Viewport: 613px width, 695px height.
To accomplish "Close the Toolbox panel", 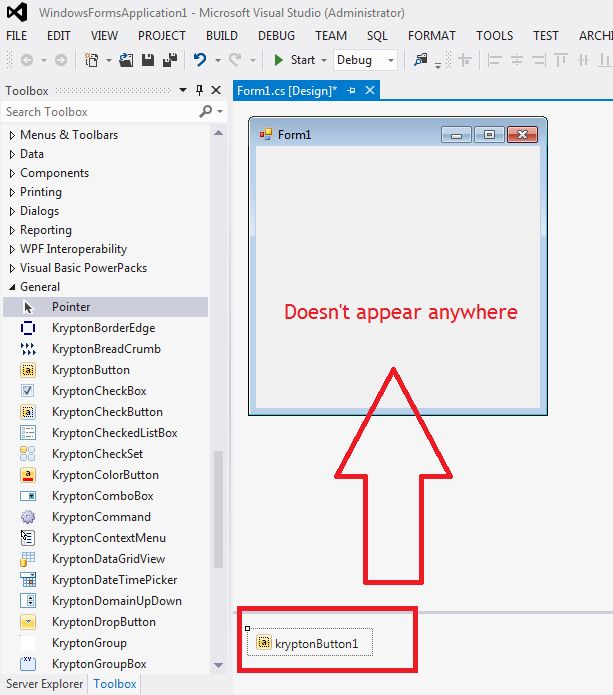I will coord(216,90).
